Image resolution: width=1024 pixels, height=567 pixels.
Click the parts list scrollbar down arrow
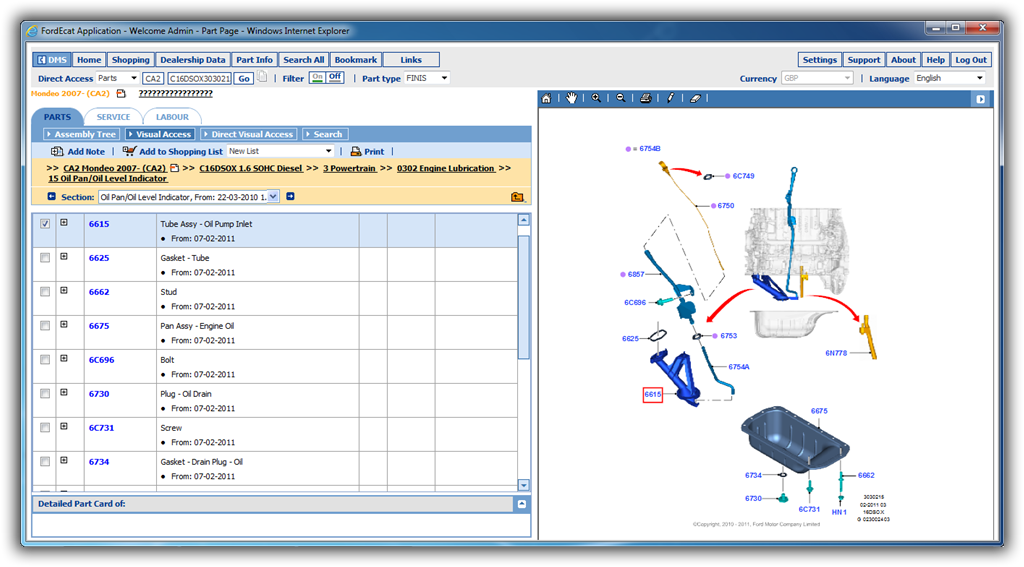(523, 485)
